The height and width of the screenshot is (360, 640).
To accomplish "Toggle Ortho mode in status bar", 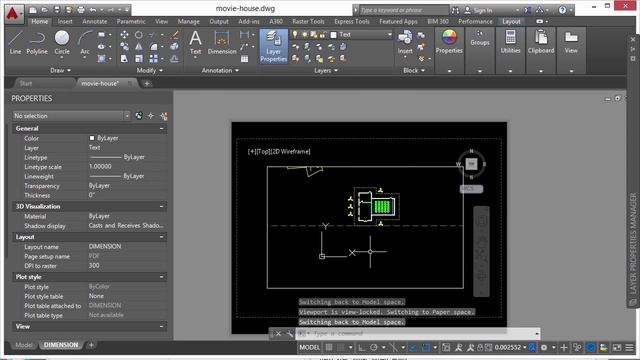I will click(x=362, y=348).
